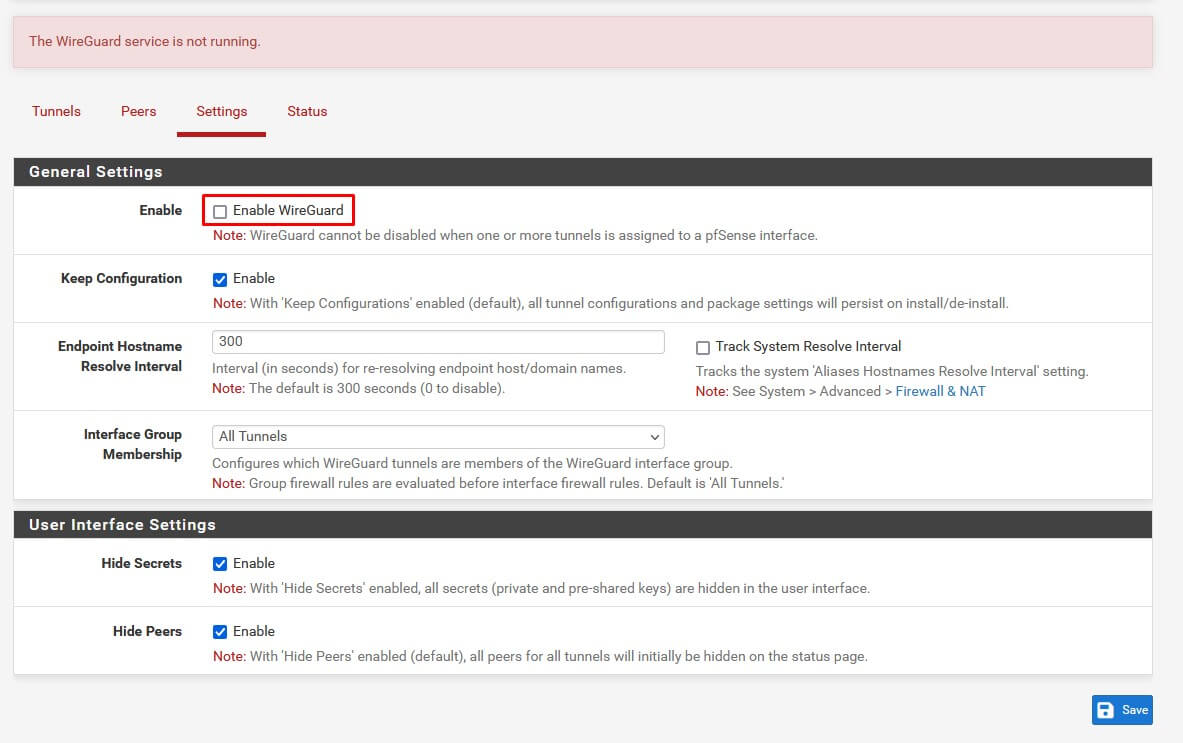The height and width of the screenshot is (743, 1183).
Task: Click the 'Interface Group Membership' label
Action: point(133,444)
